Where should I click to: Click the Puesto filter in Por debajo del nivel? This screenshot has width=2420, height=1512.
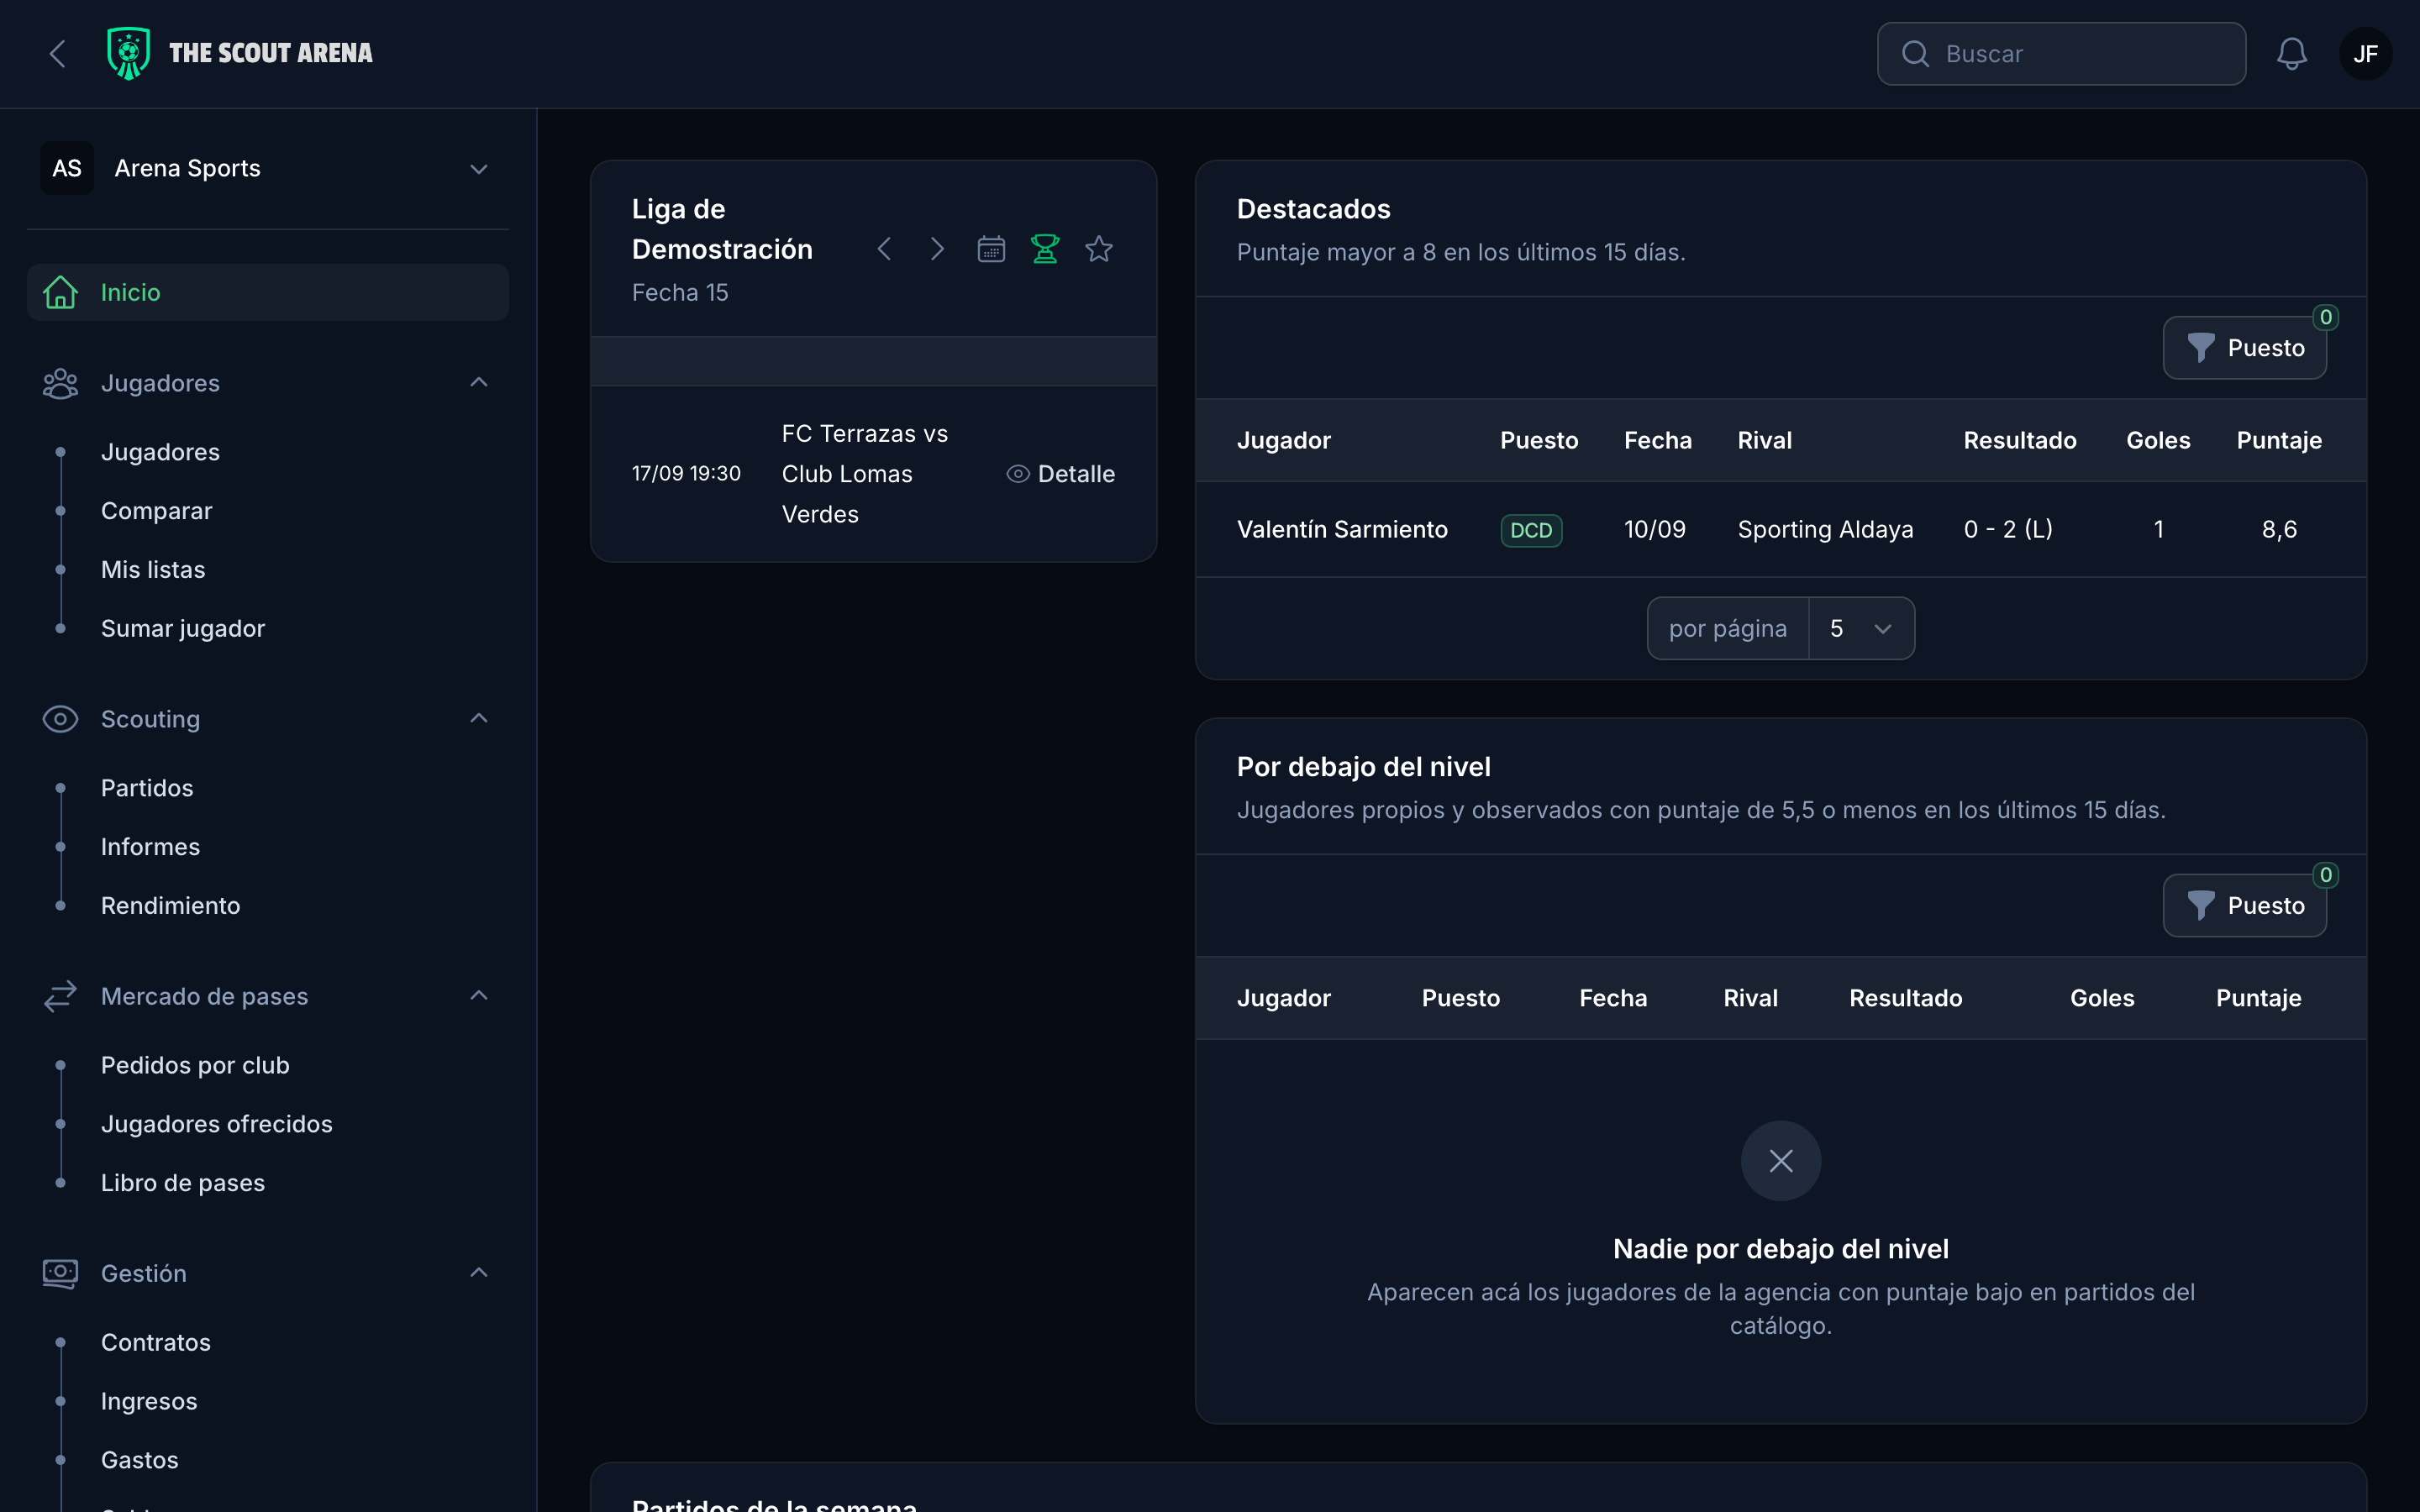2244,906
